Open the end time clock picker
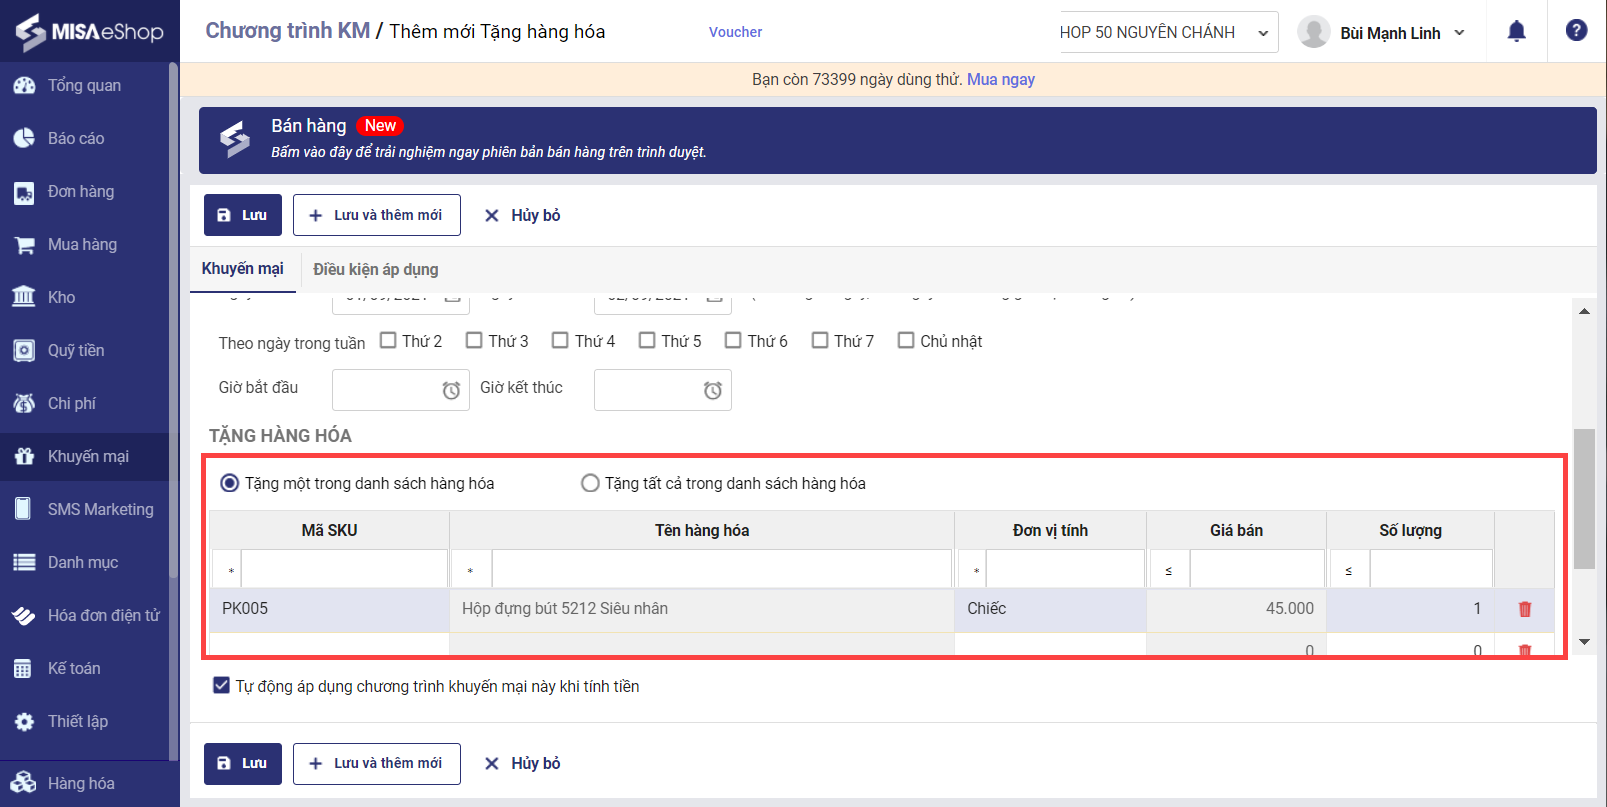This screenshot has width=1607, height=807. click(712, 390)
